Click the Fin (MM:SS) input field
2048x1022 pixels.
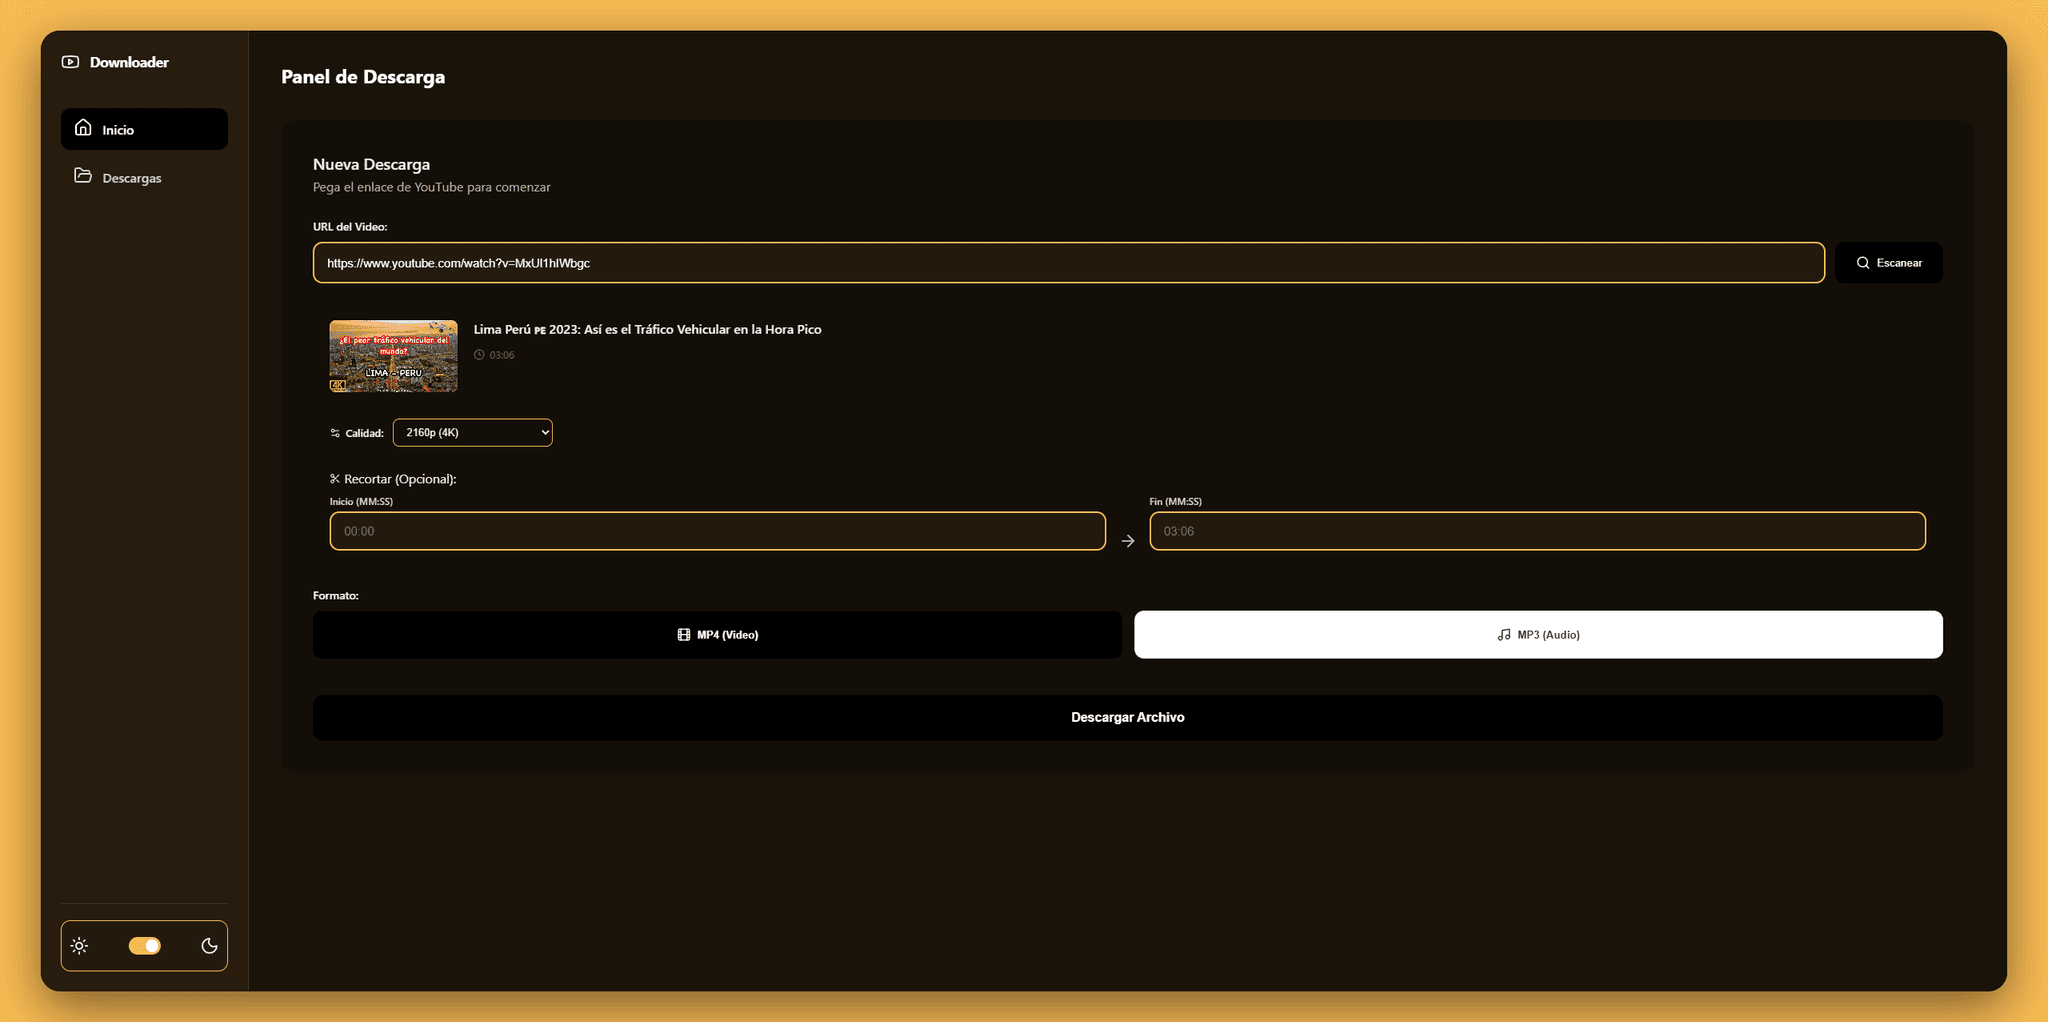(1537, 531)
